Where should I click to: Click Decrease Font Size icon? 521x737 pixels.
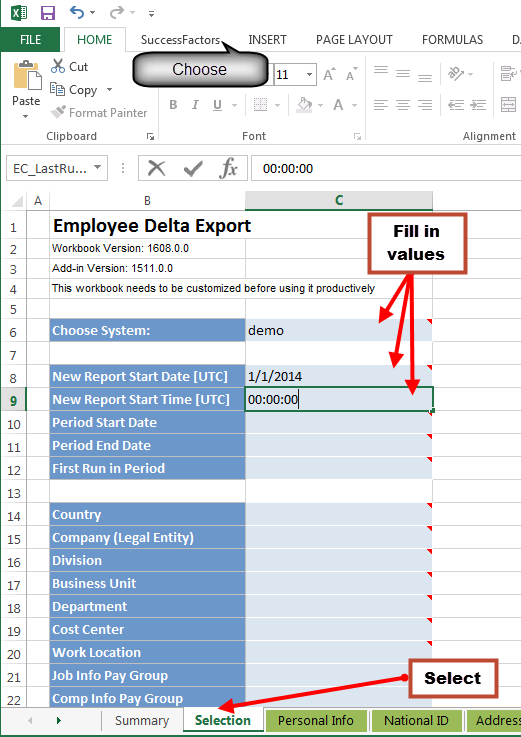click(x=351, y=74)
